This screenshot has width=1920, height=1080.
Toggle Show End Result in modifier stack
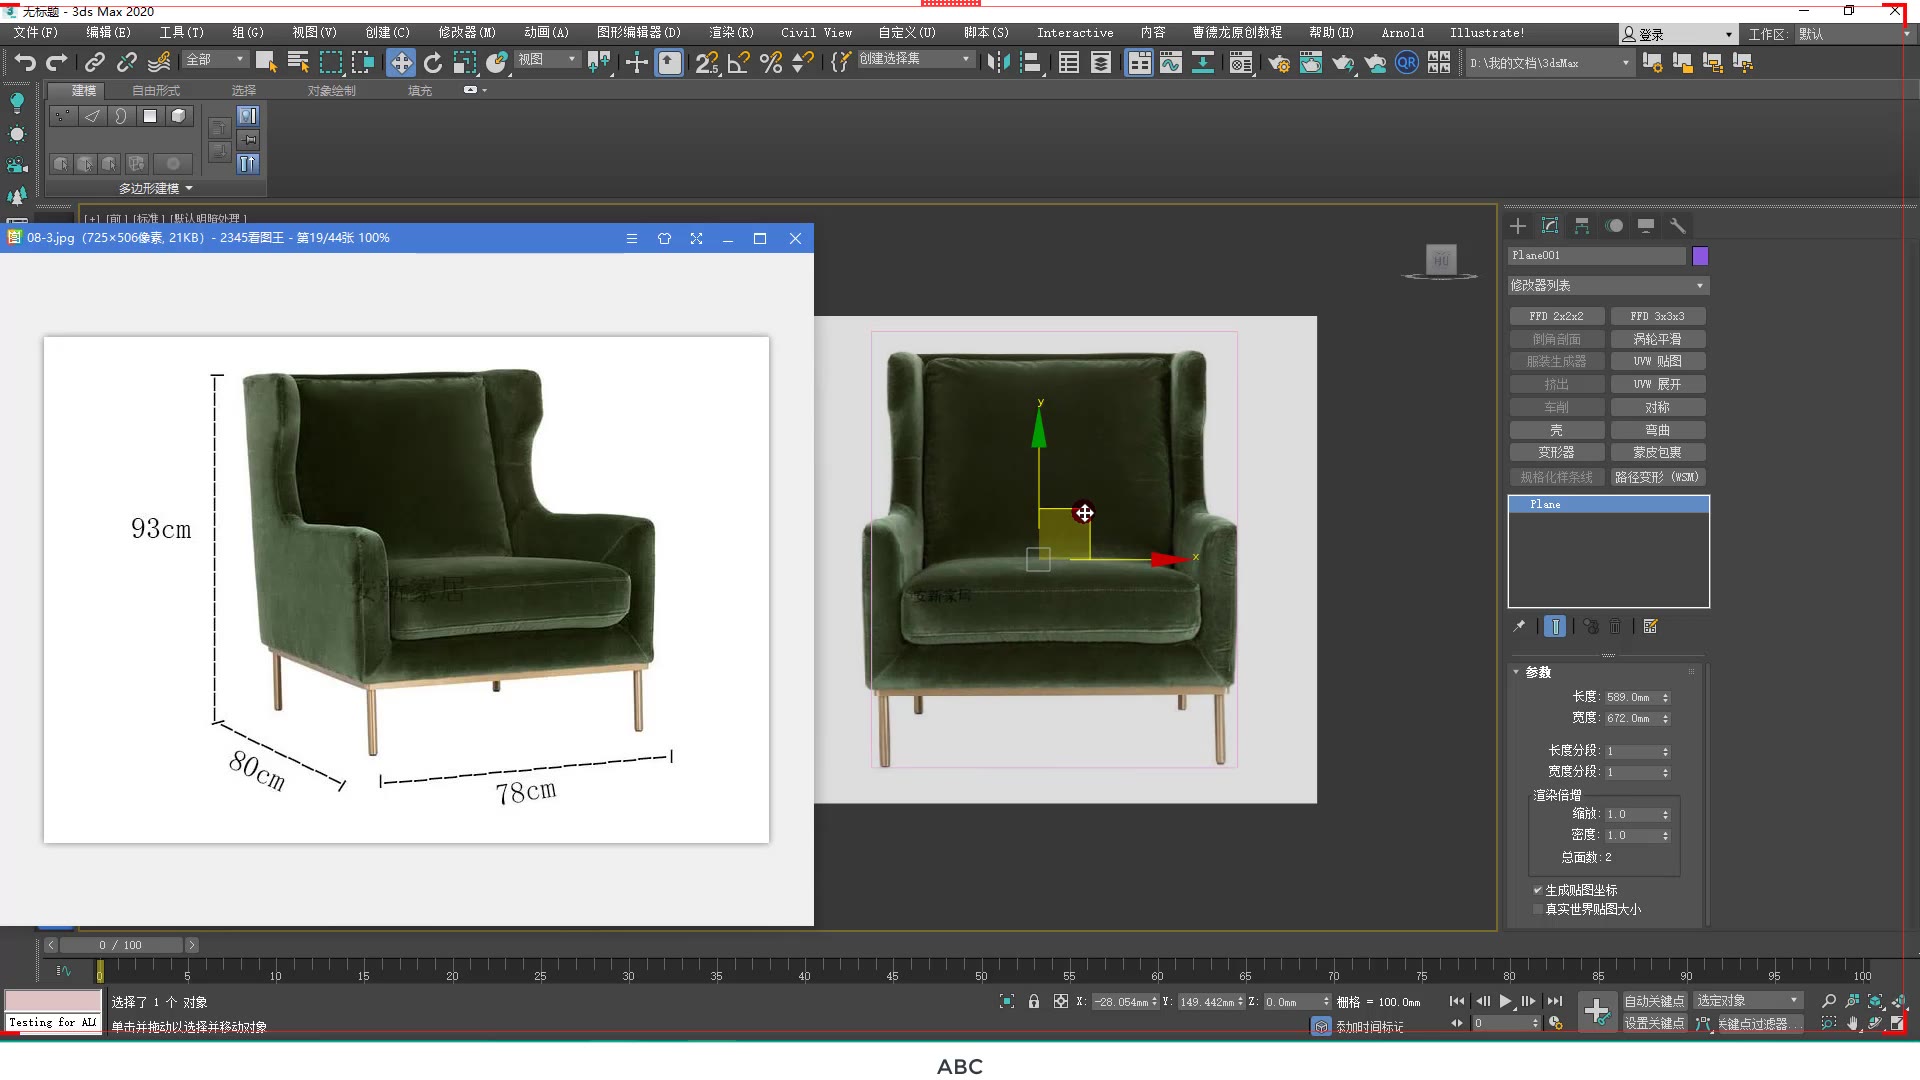tap(1555, 626)
